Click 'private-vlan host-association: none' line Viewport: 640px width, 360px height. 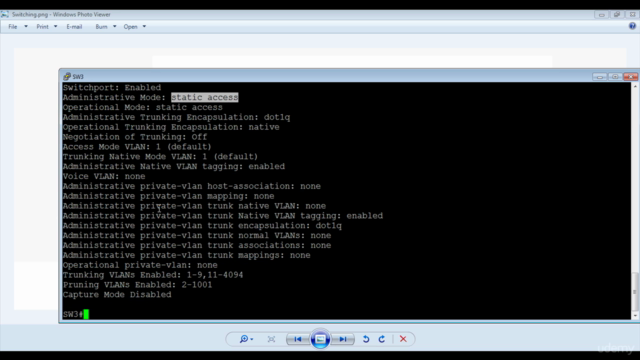[191, 186]
